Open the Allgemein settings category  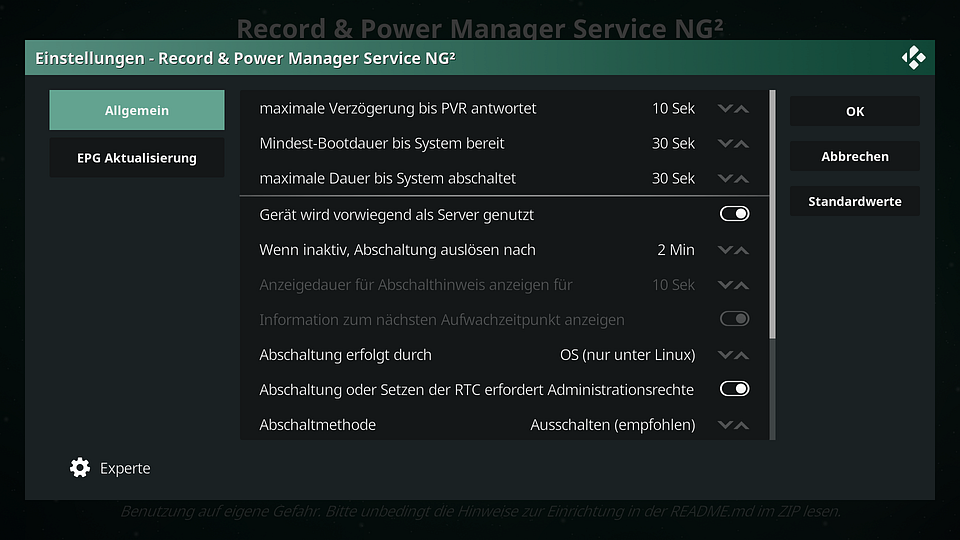137,110
